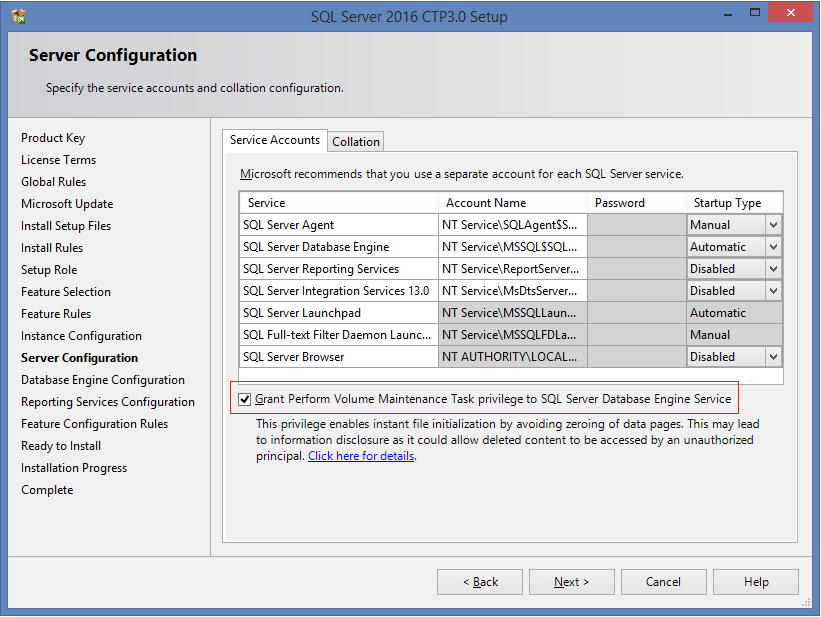This screenshot has width=821, height=617.
Task: Click the Manual startup value for Filter Daemon
Action: (735, 335)
